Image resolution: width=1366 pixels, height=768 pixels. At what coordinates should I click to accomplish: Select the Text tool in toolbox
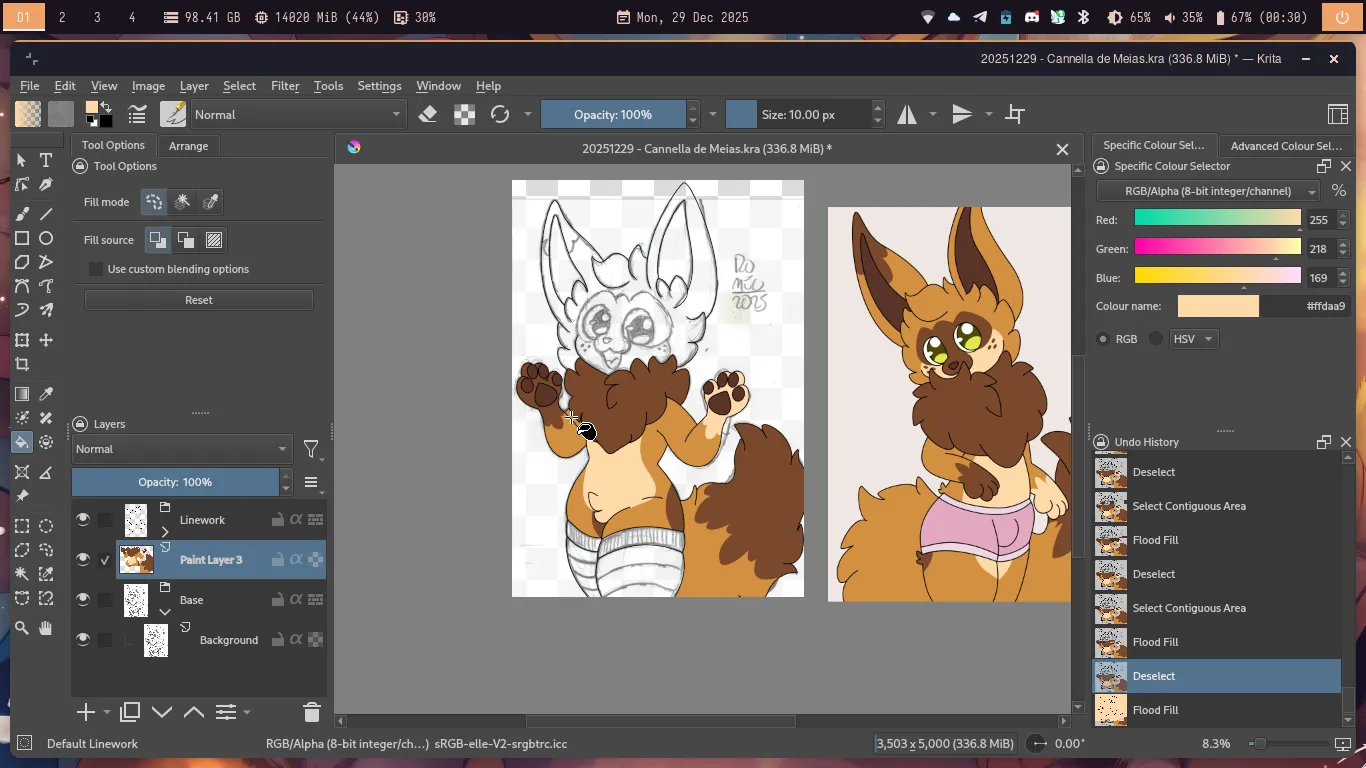point(46,160)
